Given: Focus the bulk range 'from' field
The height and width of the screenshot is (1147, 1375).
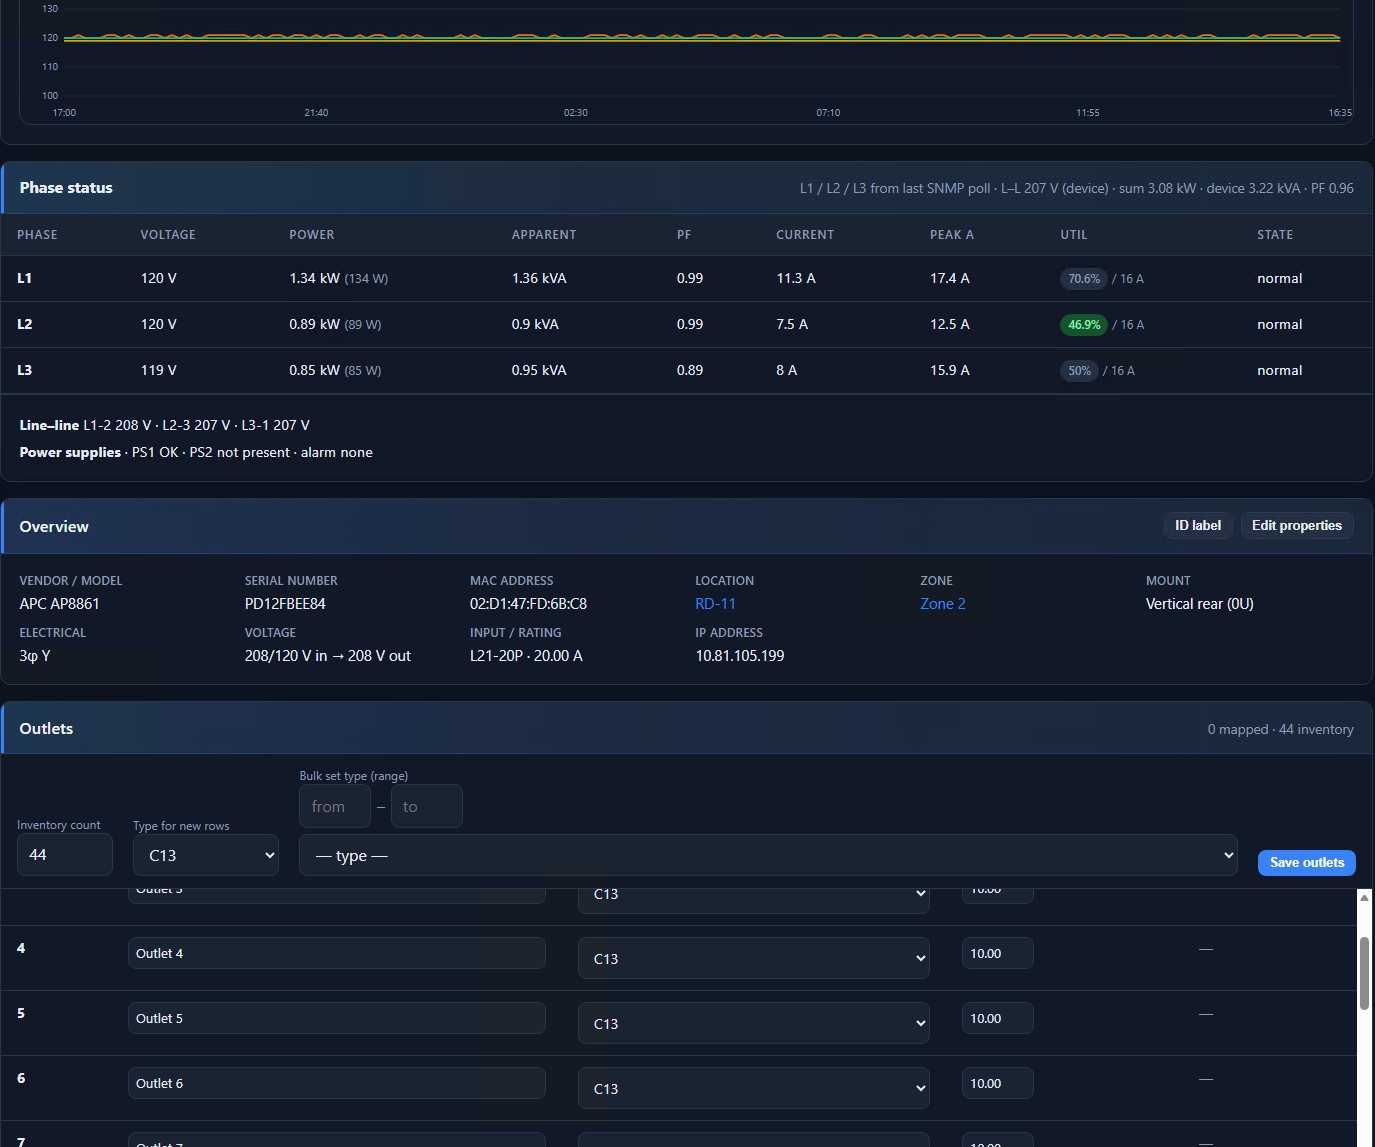Looking at the screenshot, I should pyautogui.click(x=335, y=806).
